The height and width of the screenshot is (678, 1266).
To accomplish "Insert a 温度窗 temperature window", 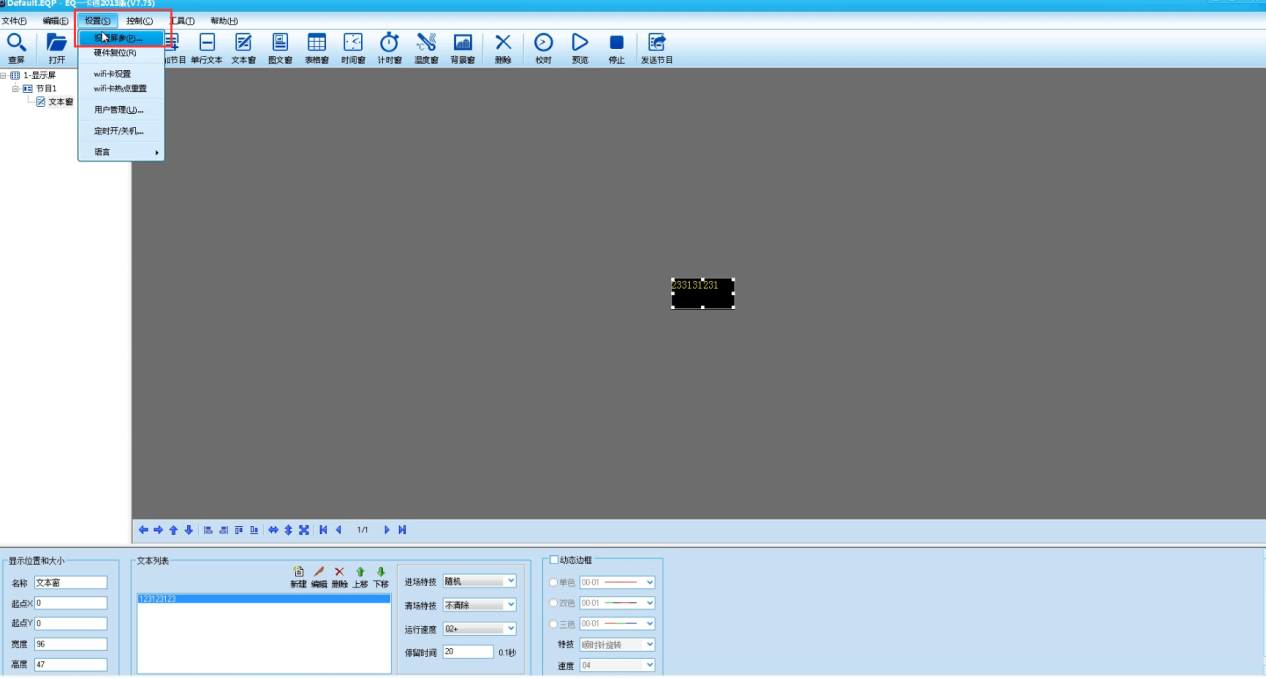I will click(426, 47).
